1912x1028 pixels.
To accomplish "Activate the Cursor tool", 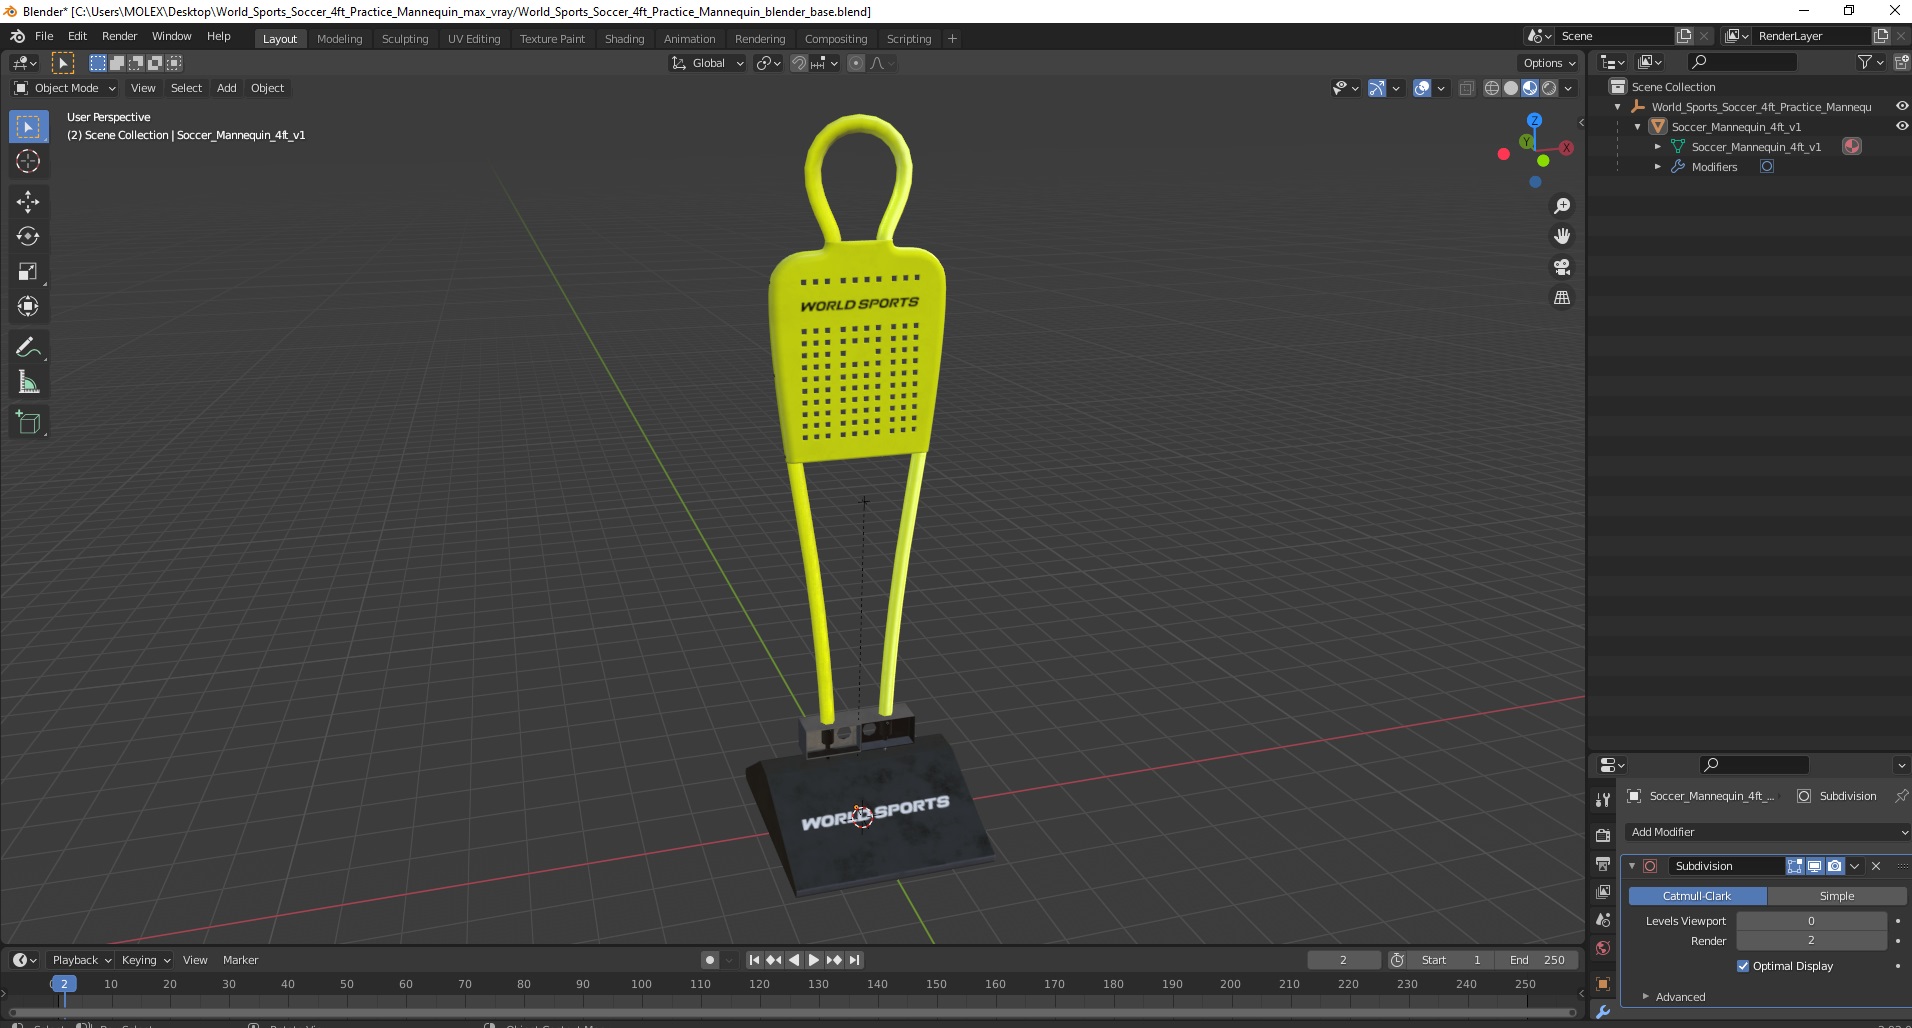I will click(x=28, y=161).
